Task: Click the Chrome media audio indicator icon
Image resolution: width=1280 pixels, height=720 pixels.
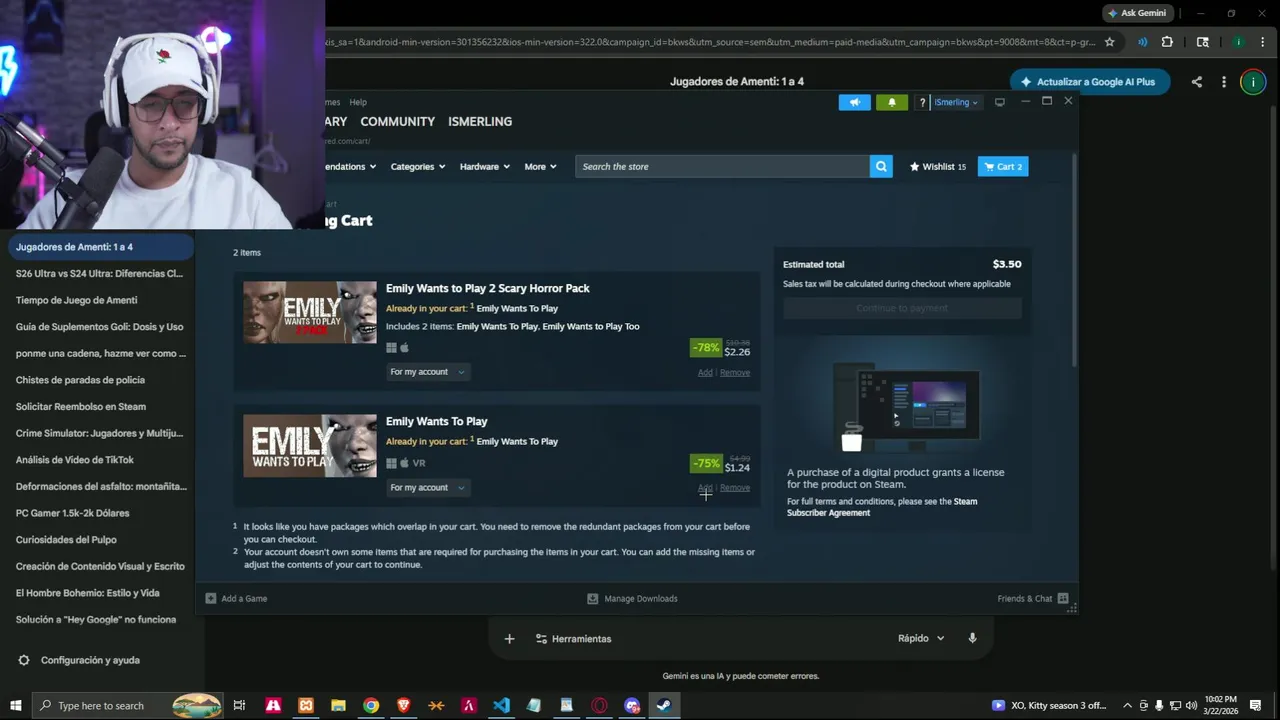Action: [1142, 42]
